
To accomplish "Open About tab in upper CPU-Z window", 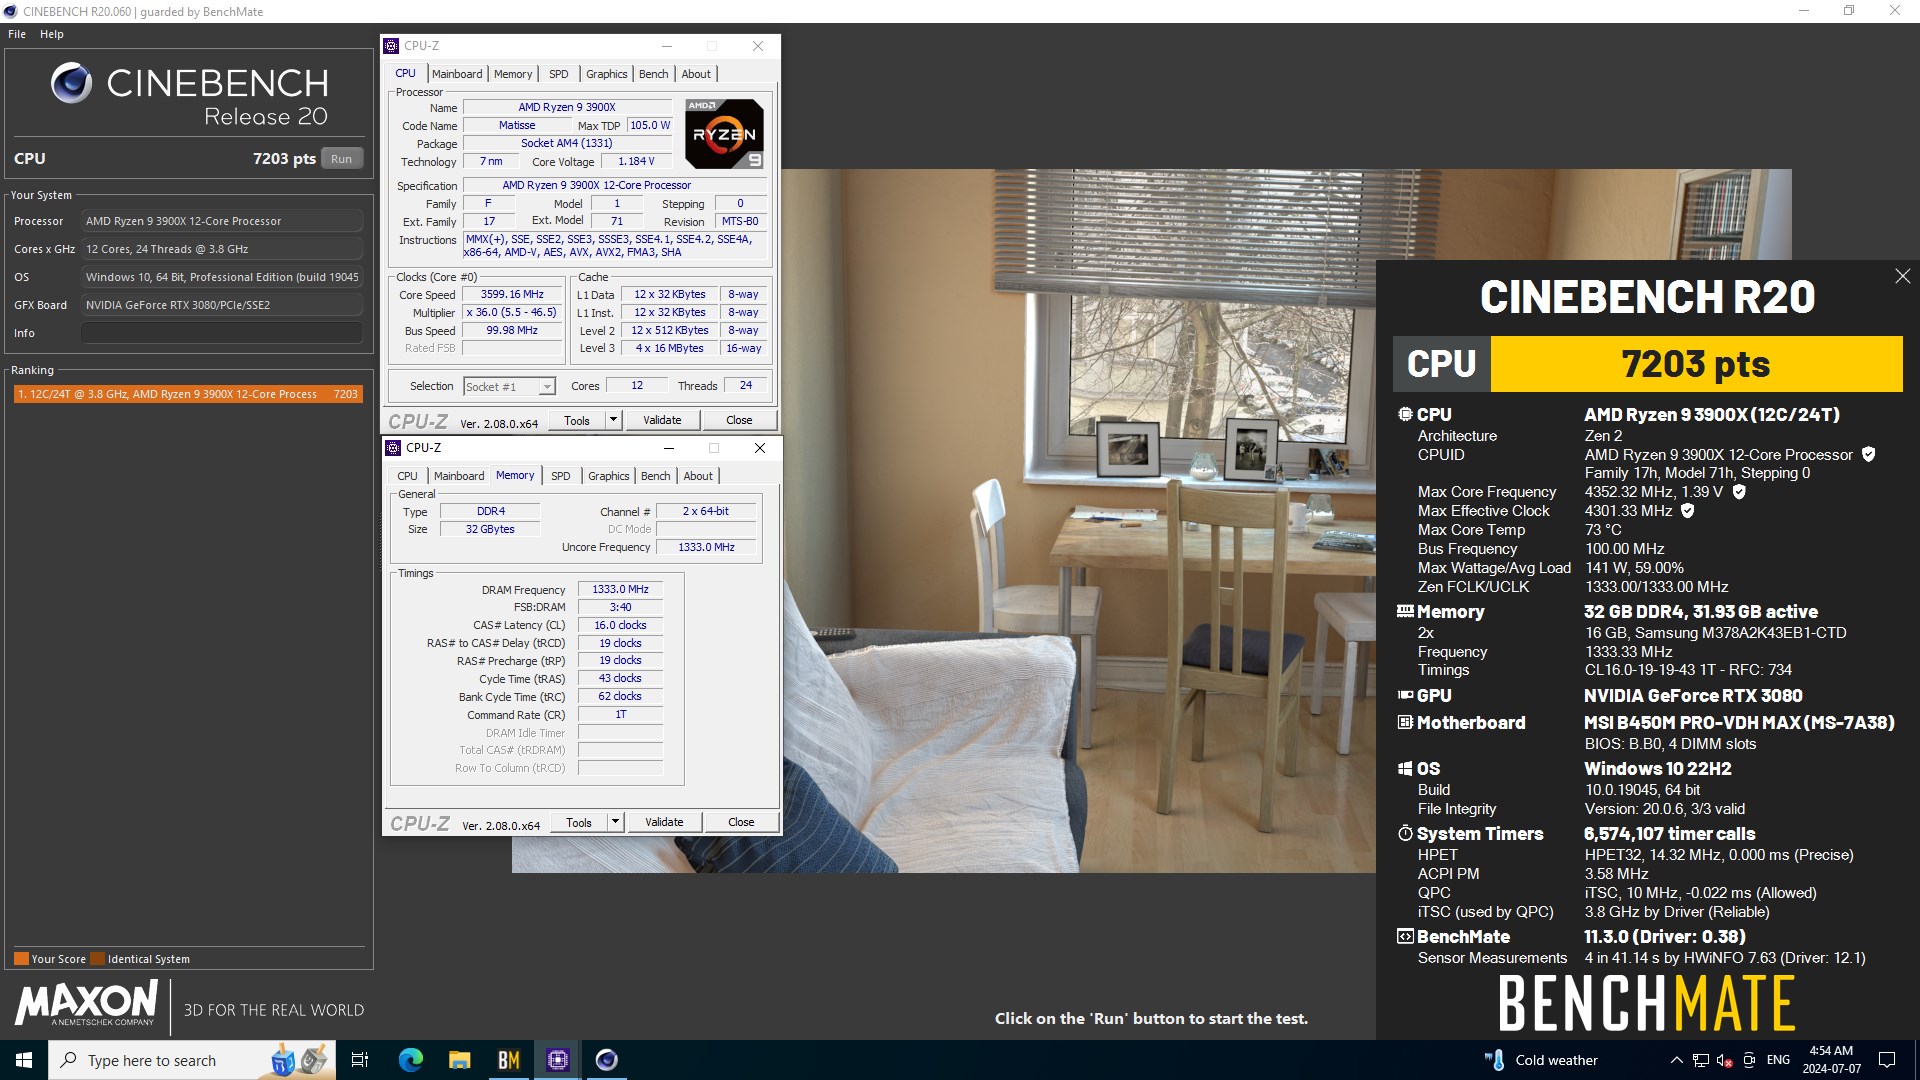I will pos(696,74).
